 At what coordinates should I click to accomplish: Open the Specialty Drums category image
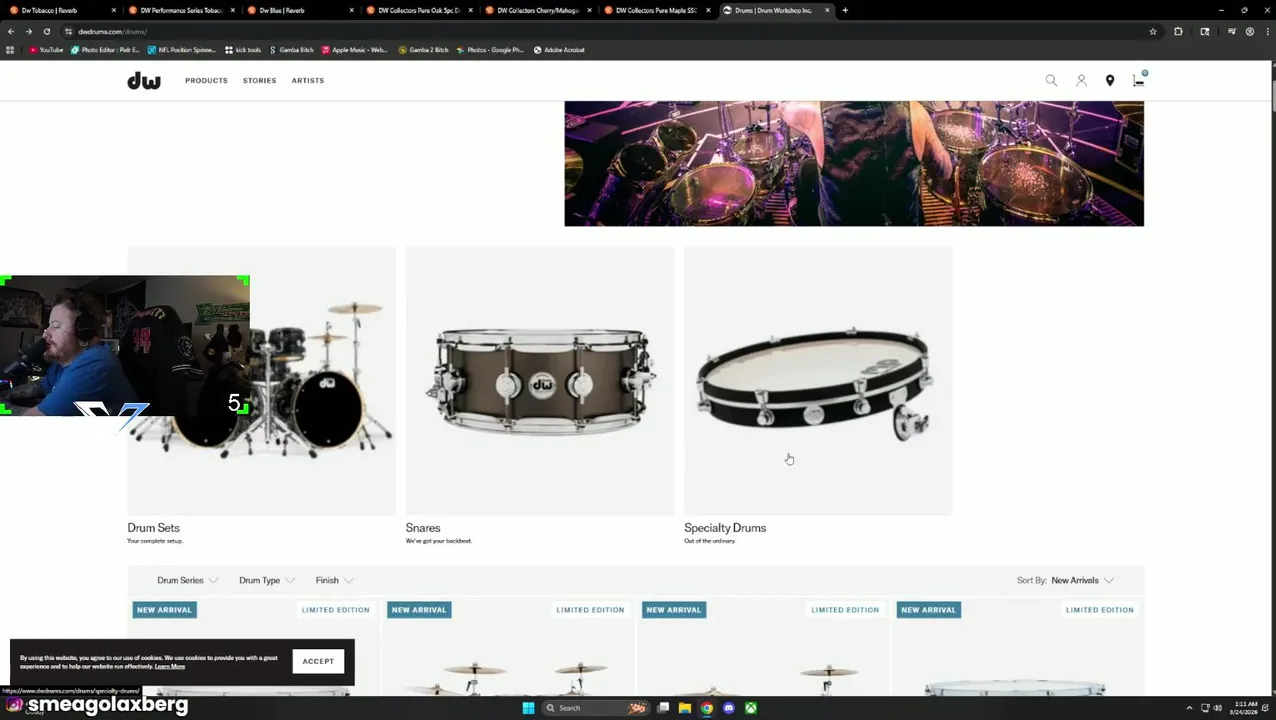tap(818, 381)
